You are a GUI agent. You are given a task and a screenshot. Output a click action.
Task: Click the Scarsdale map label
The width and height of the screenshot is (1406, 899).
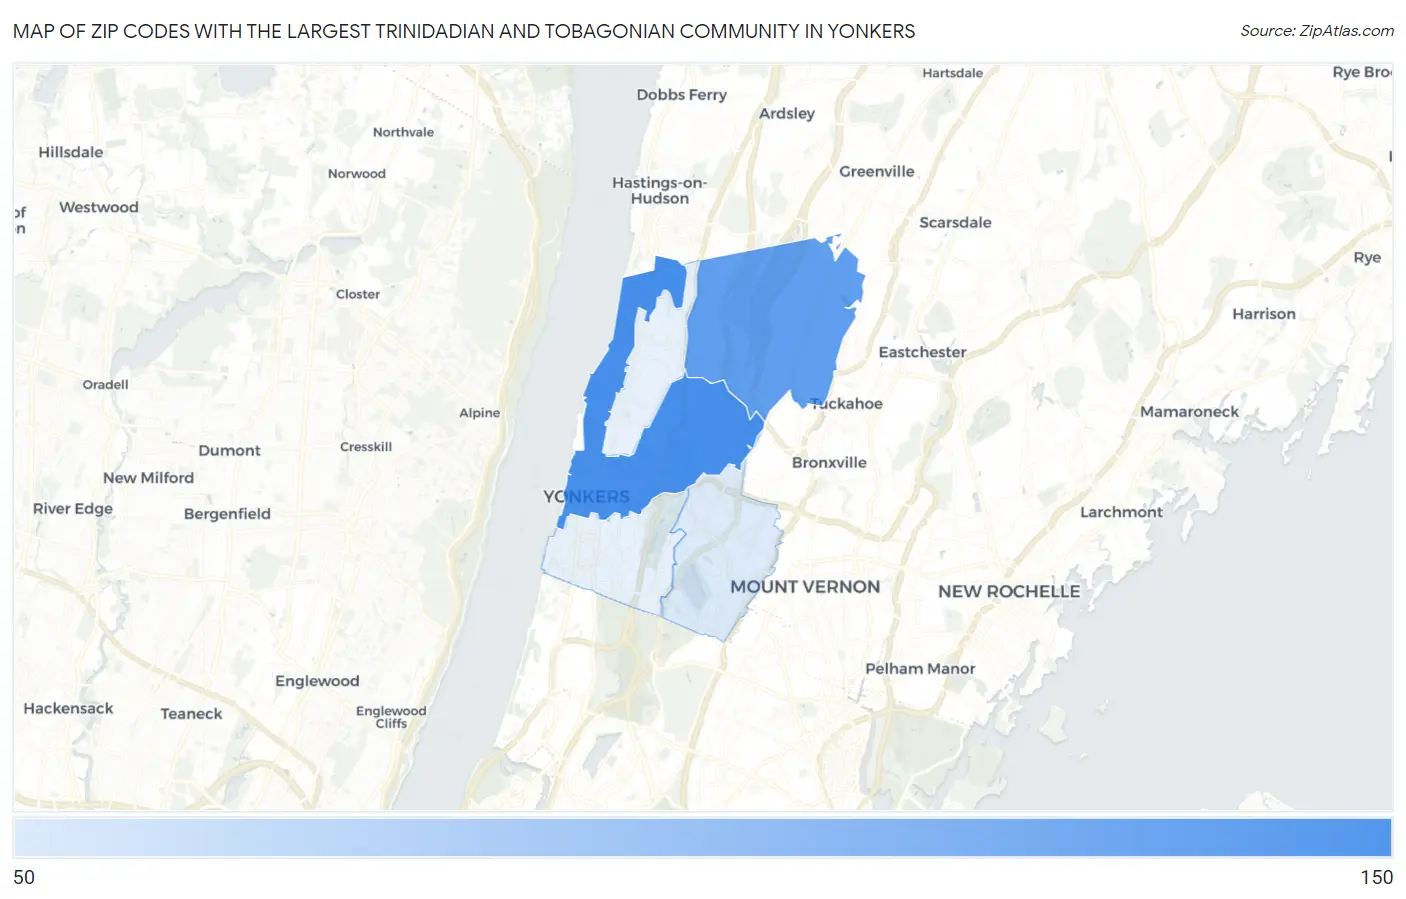(955, 222)
